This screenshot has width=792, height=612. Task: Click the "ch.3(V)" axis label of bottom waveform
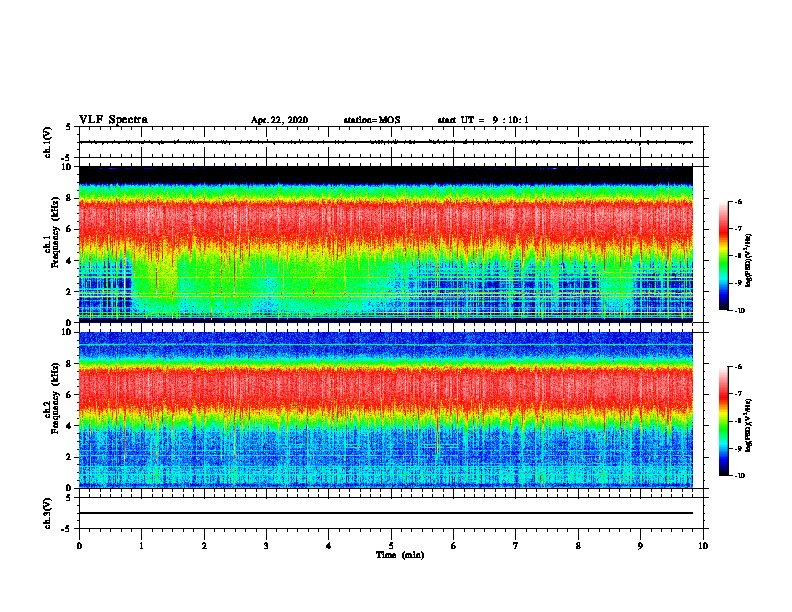pyautogui.click(x=48, y=513)
